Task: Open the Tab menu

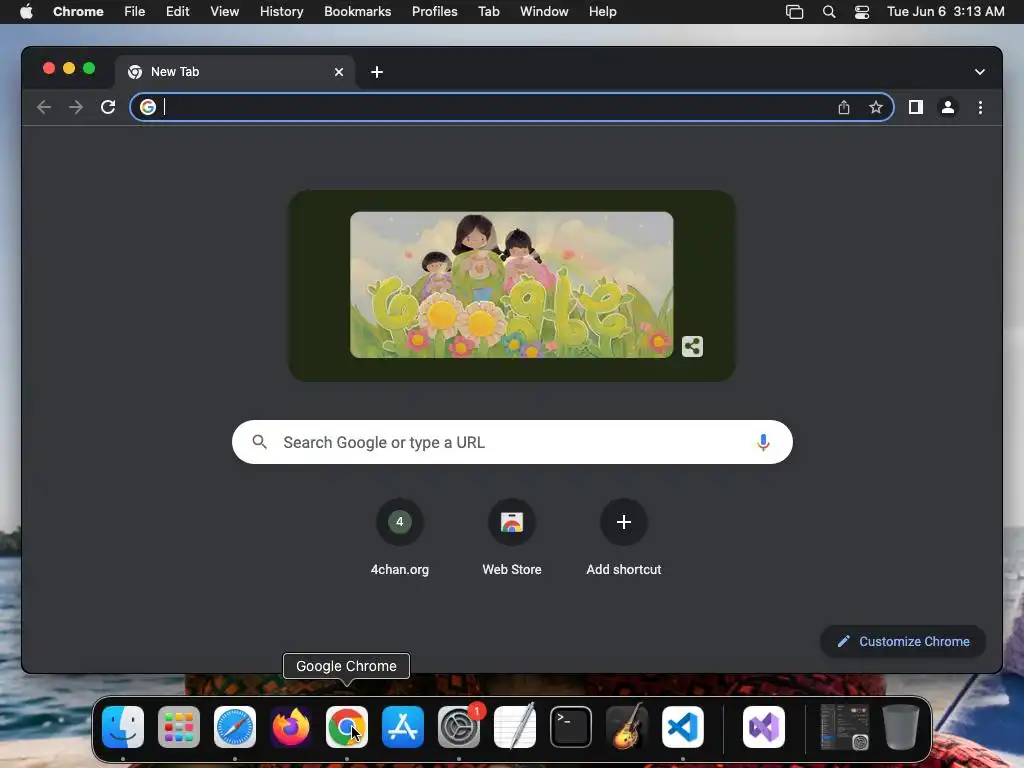Action: [x=488, y=12]
